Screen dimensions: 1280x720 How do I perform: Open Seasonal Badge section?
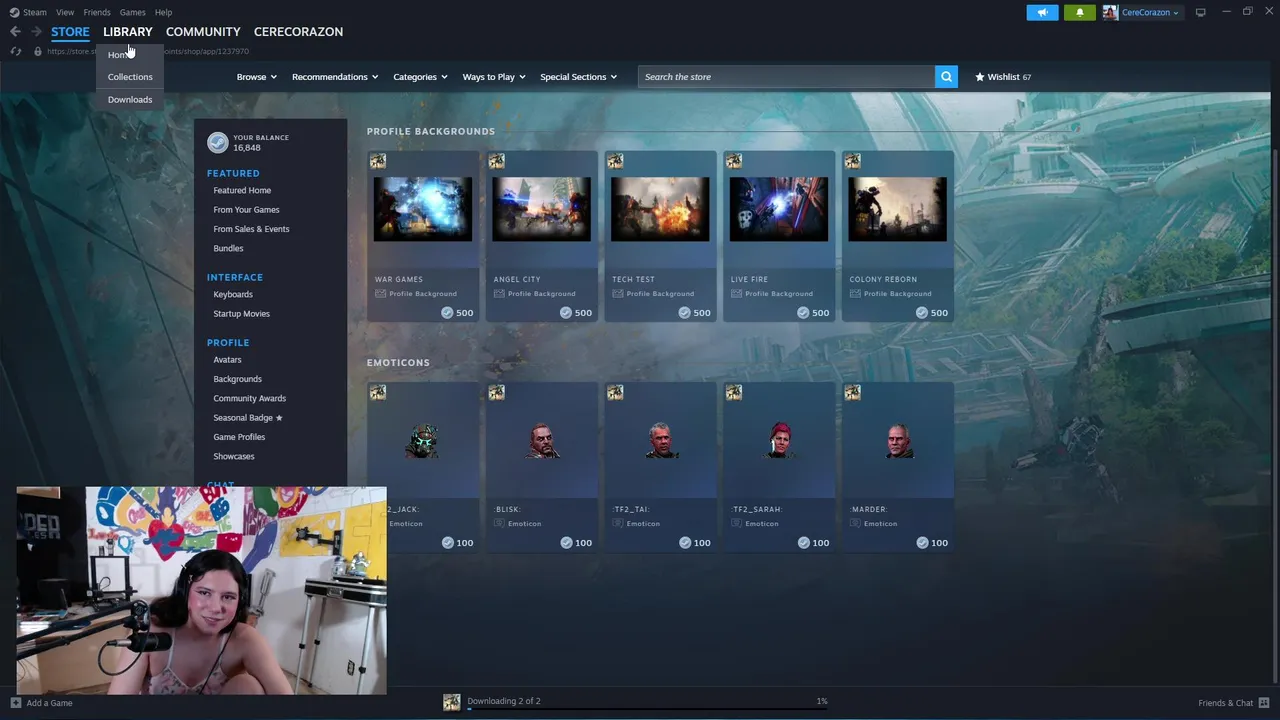click(247, 418)
